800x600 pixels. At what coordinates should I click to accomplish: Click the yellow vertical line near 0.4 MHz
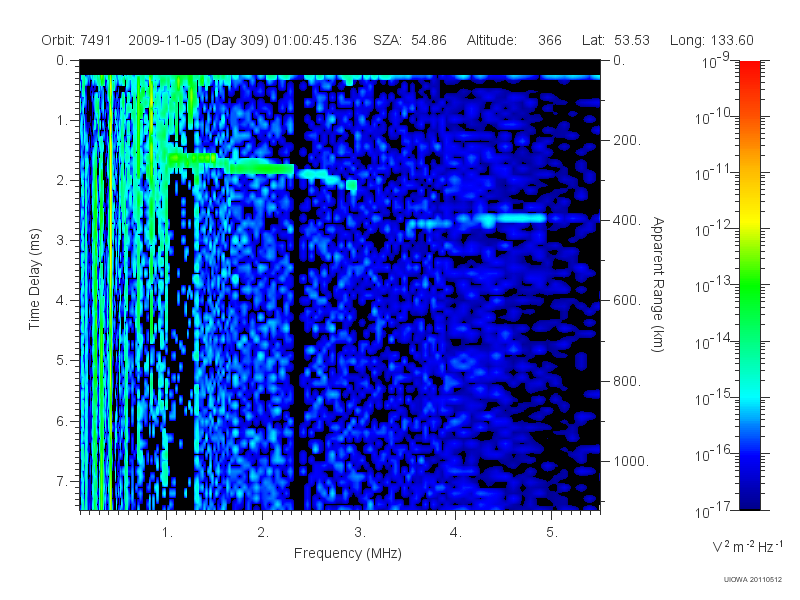(x=110, y=291)
